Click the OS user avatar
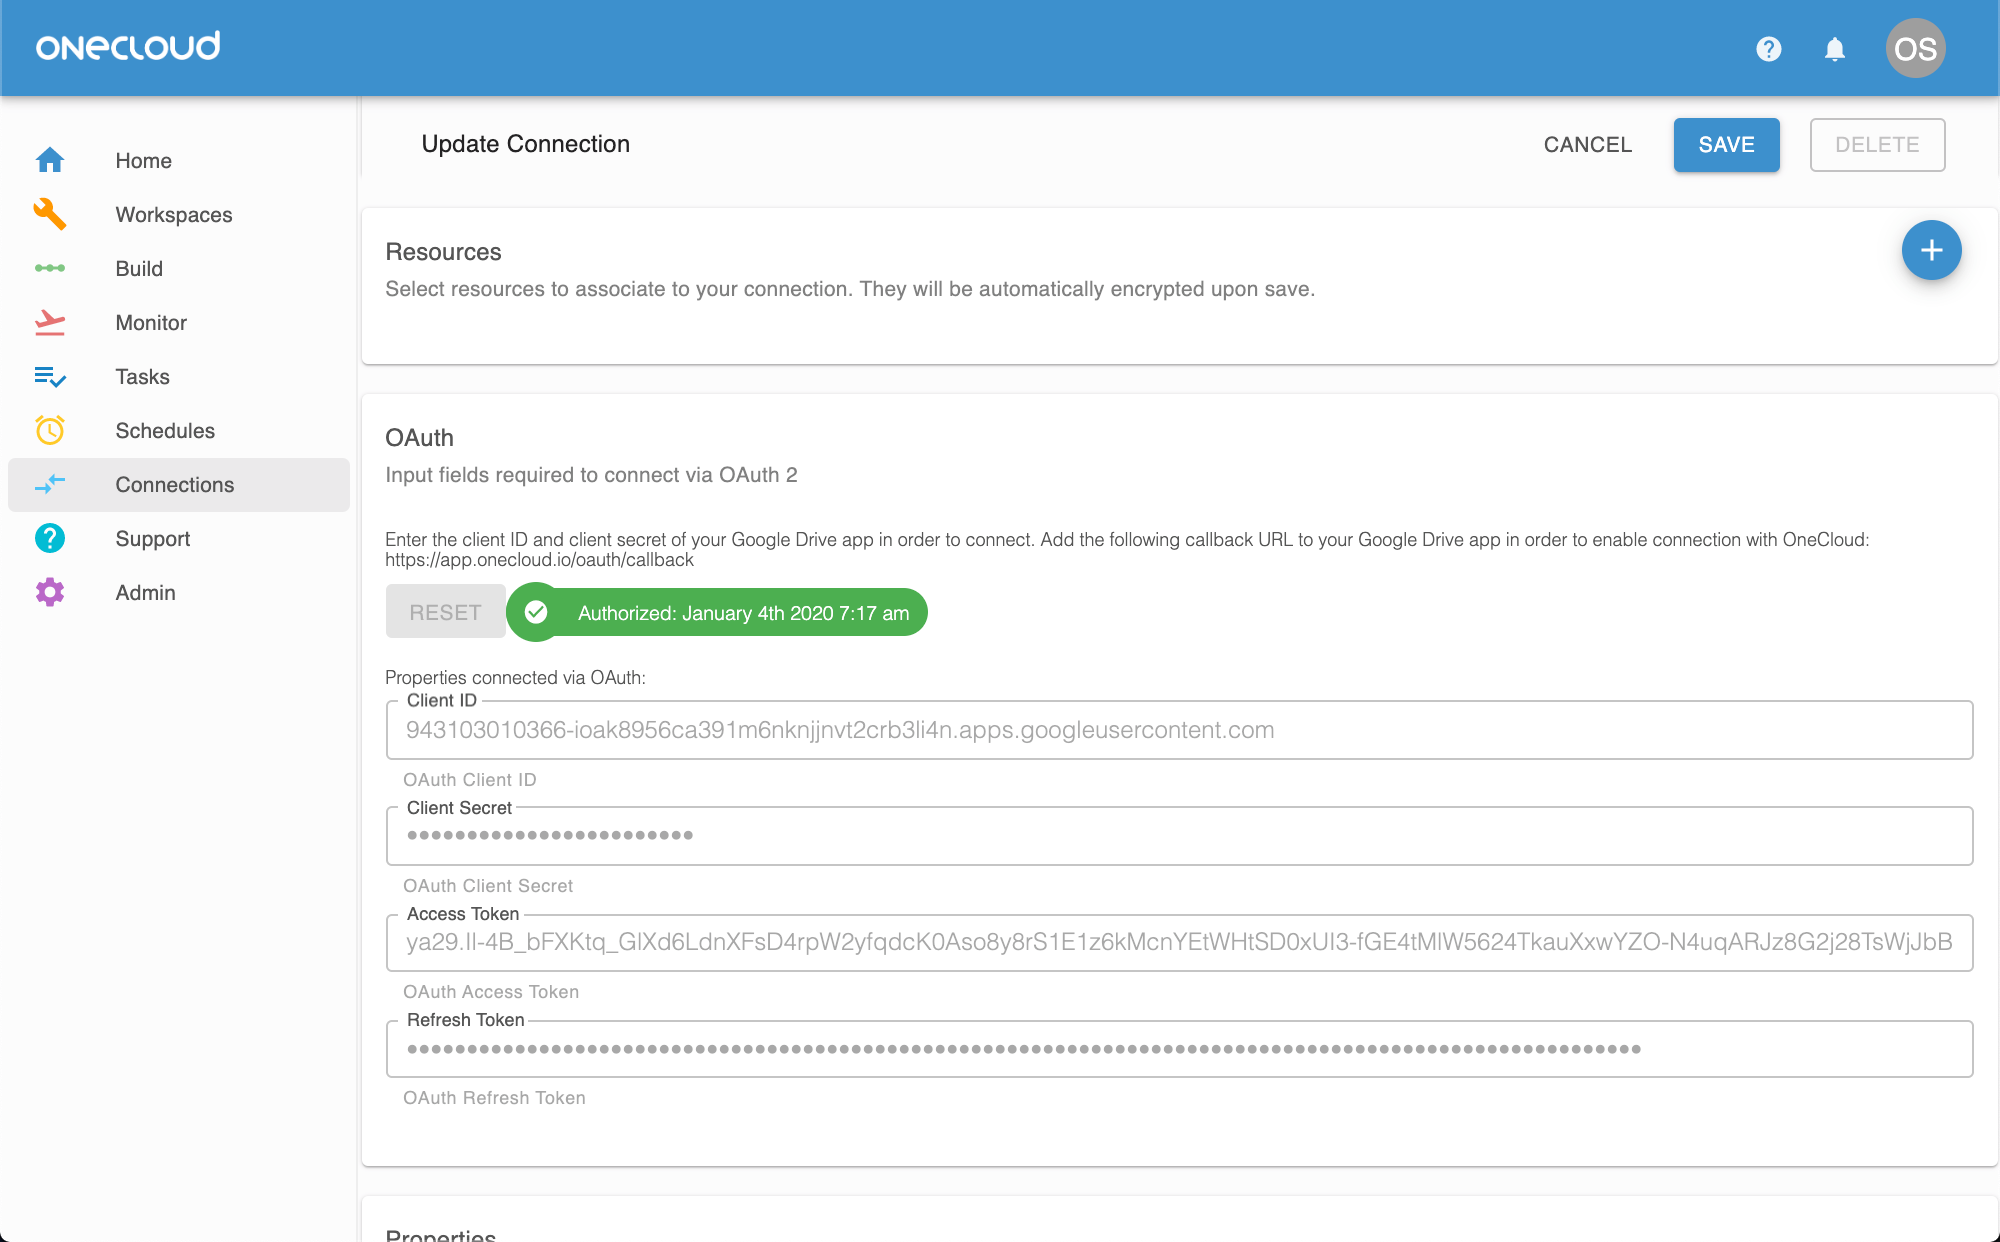2000x1242 pixels. [x=1914, y=49]
